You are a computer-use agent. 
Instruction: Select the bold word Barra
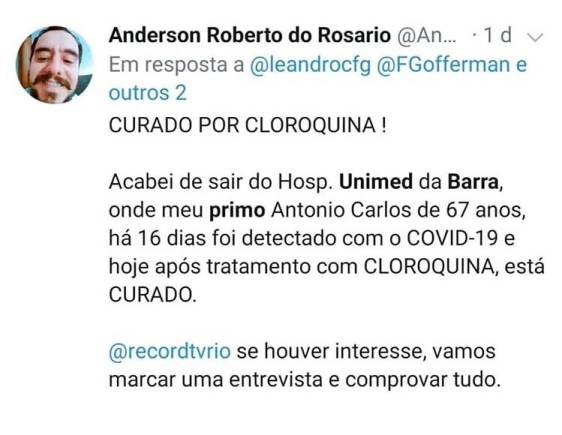point(473,182)
